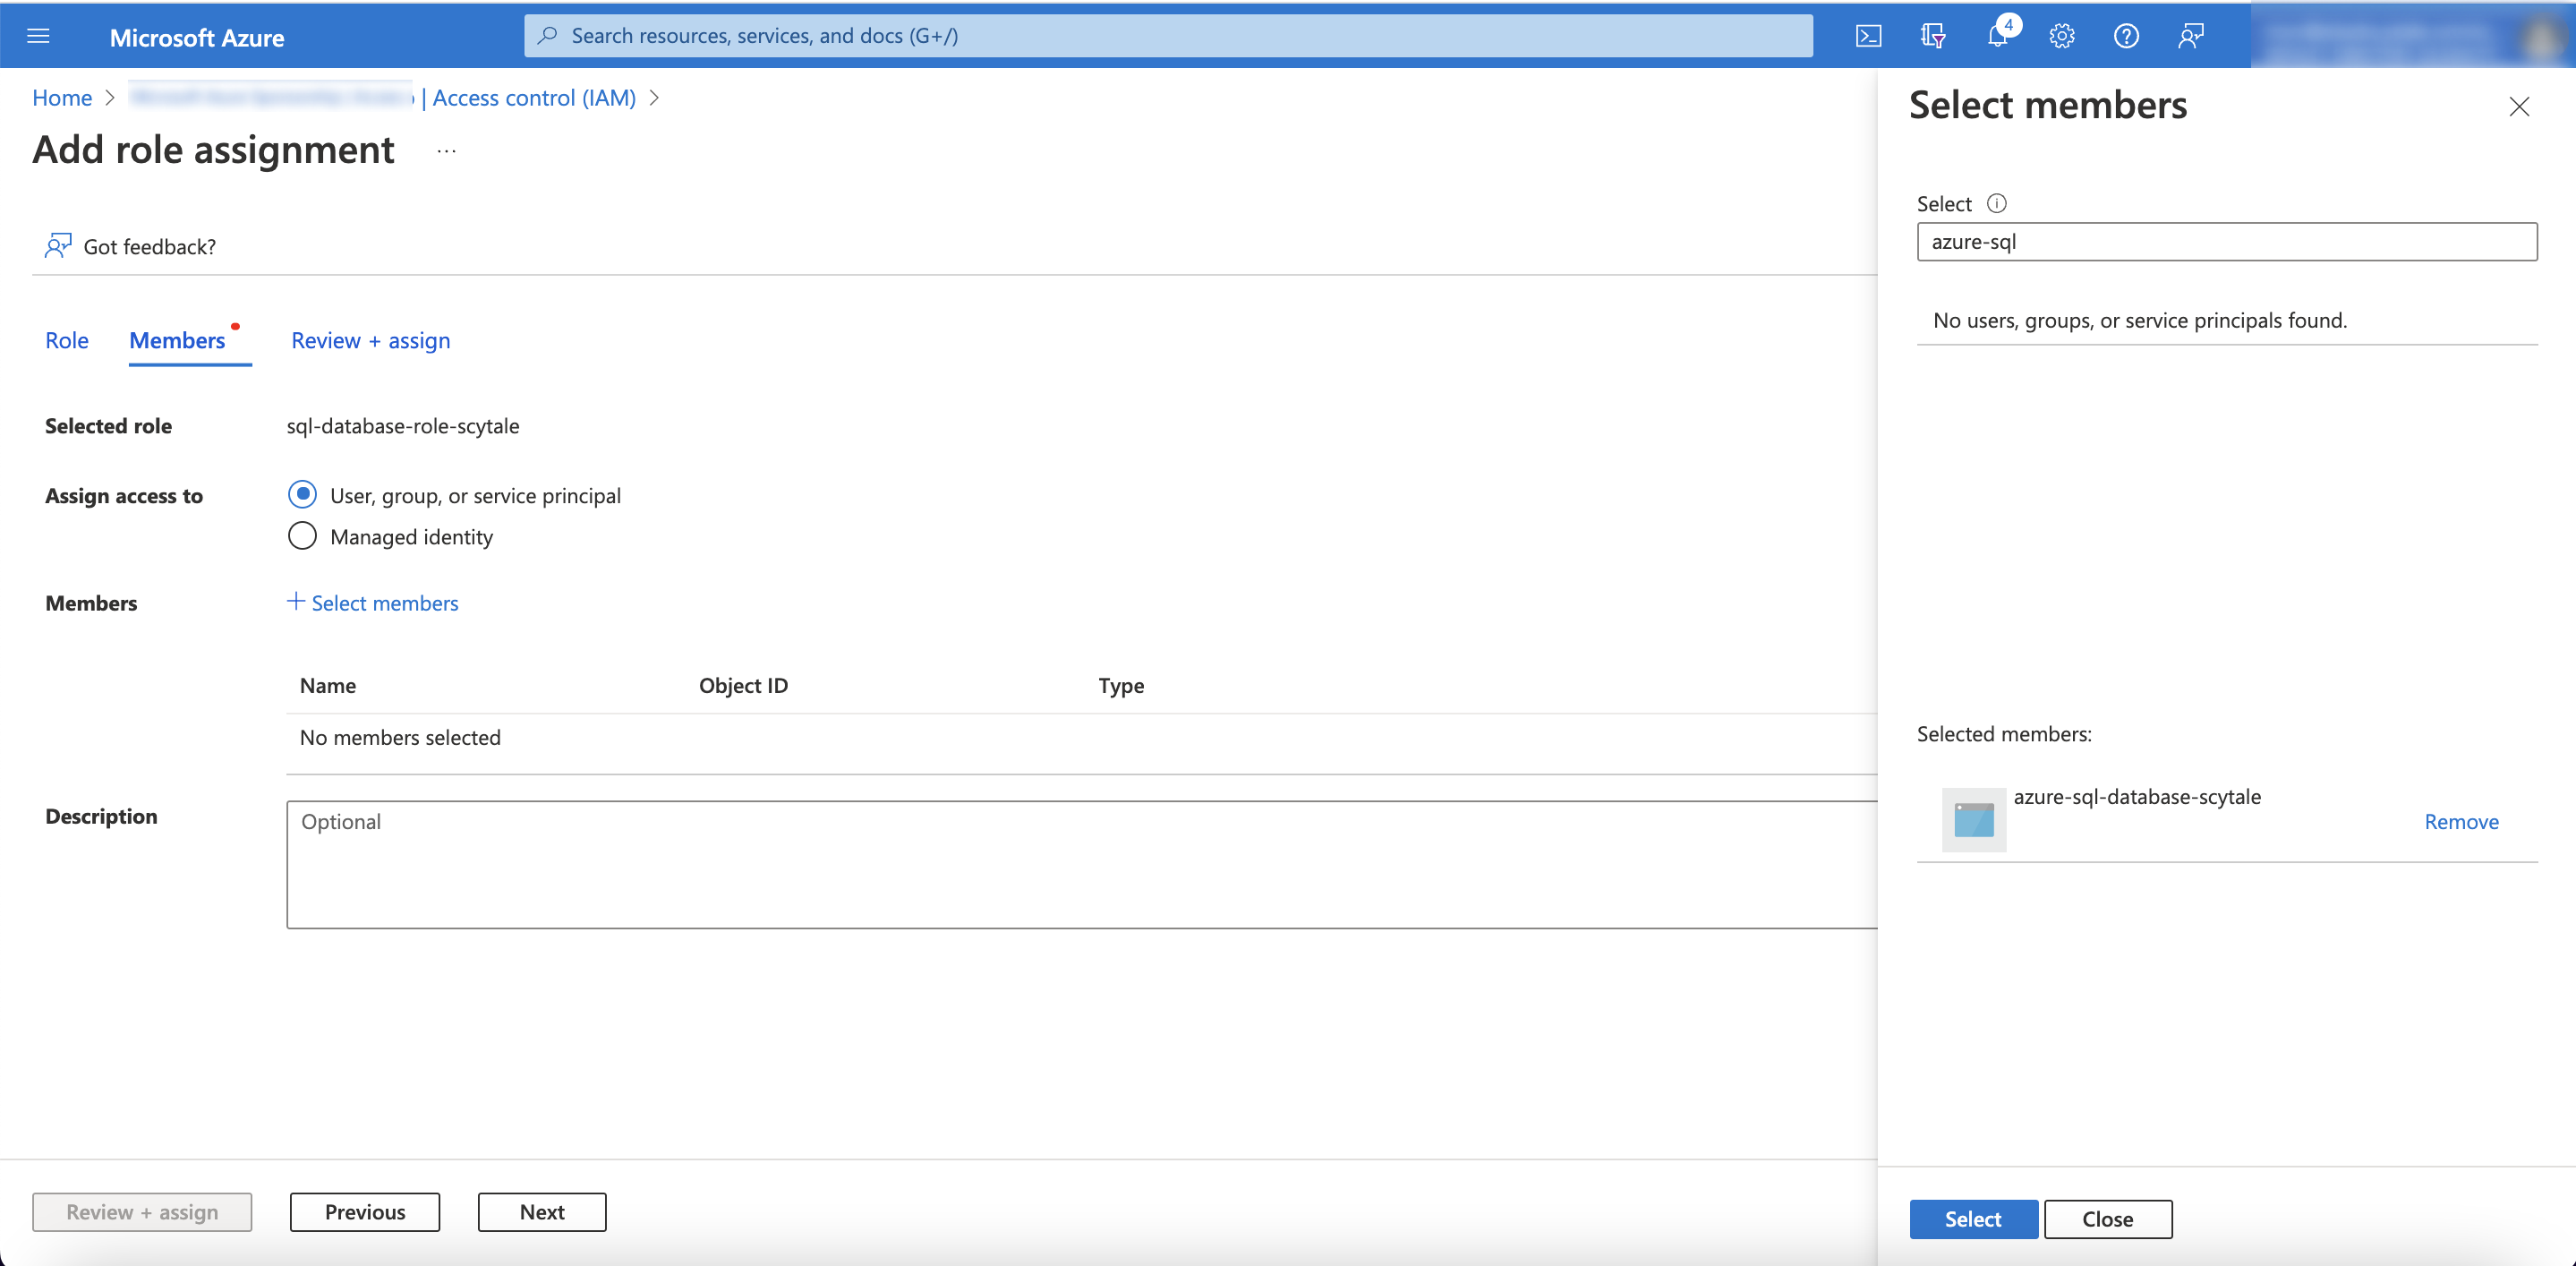Switch to the Role tab
Image resolution: width=2576 pixels, height=1266 pixels.
(67, 340)
